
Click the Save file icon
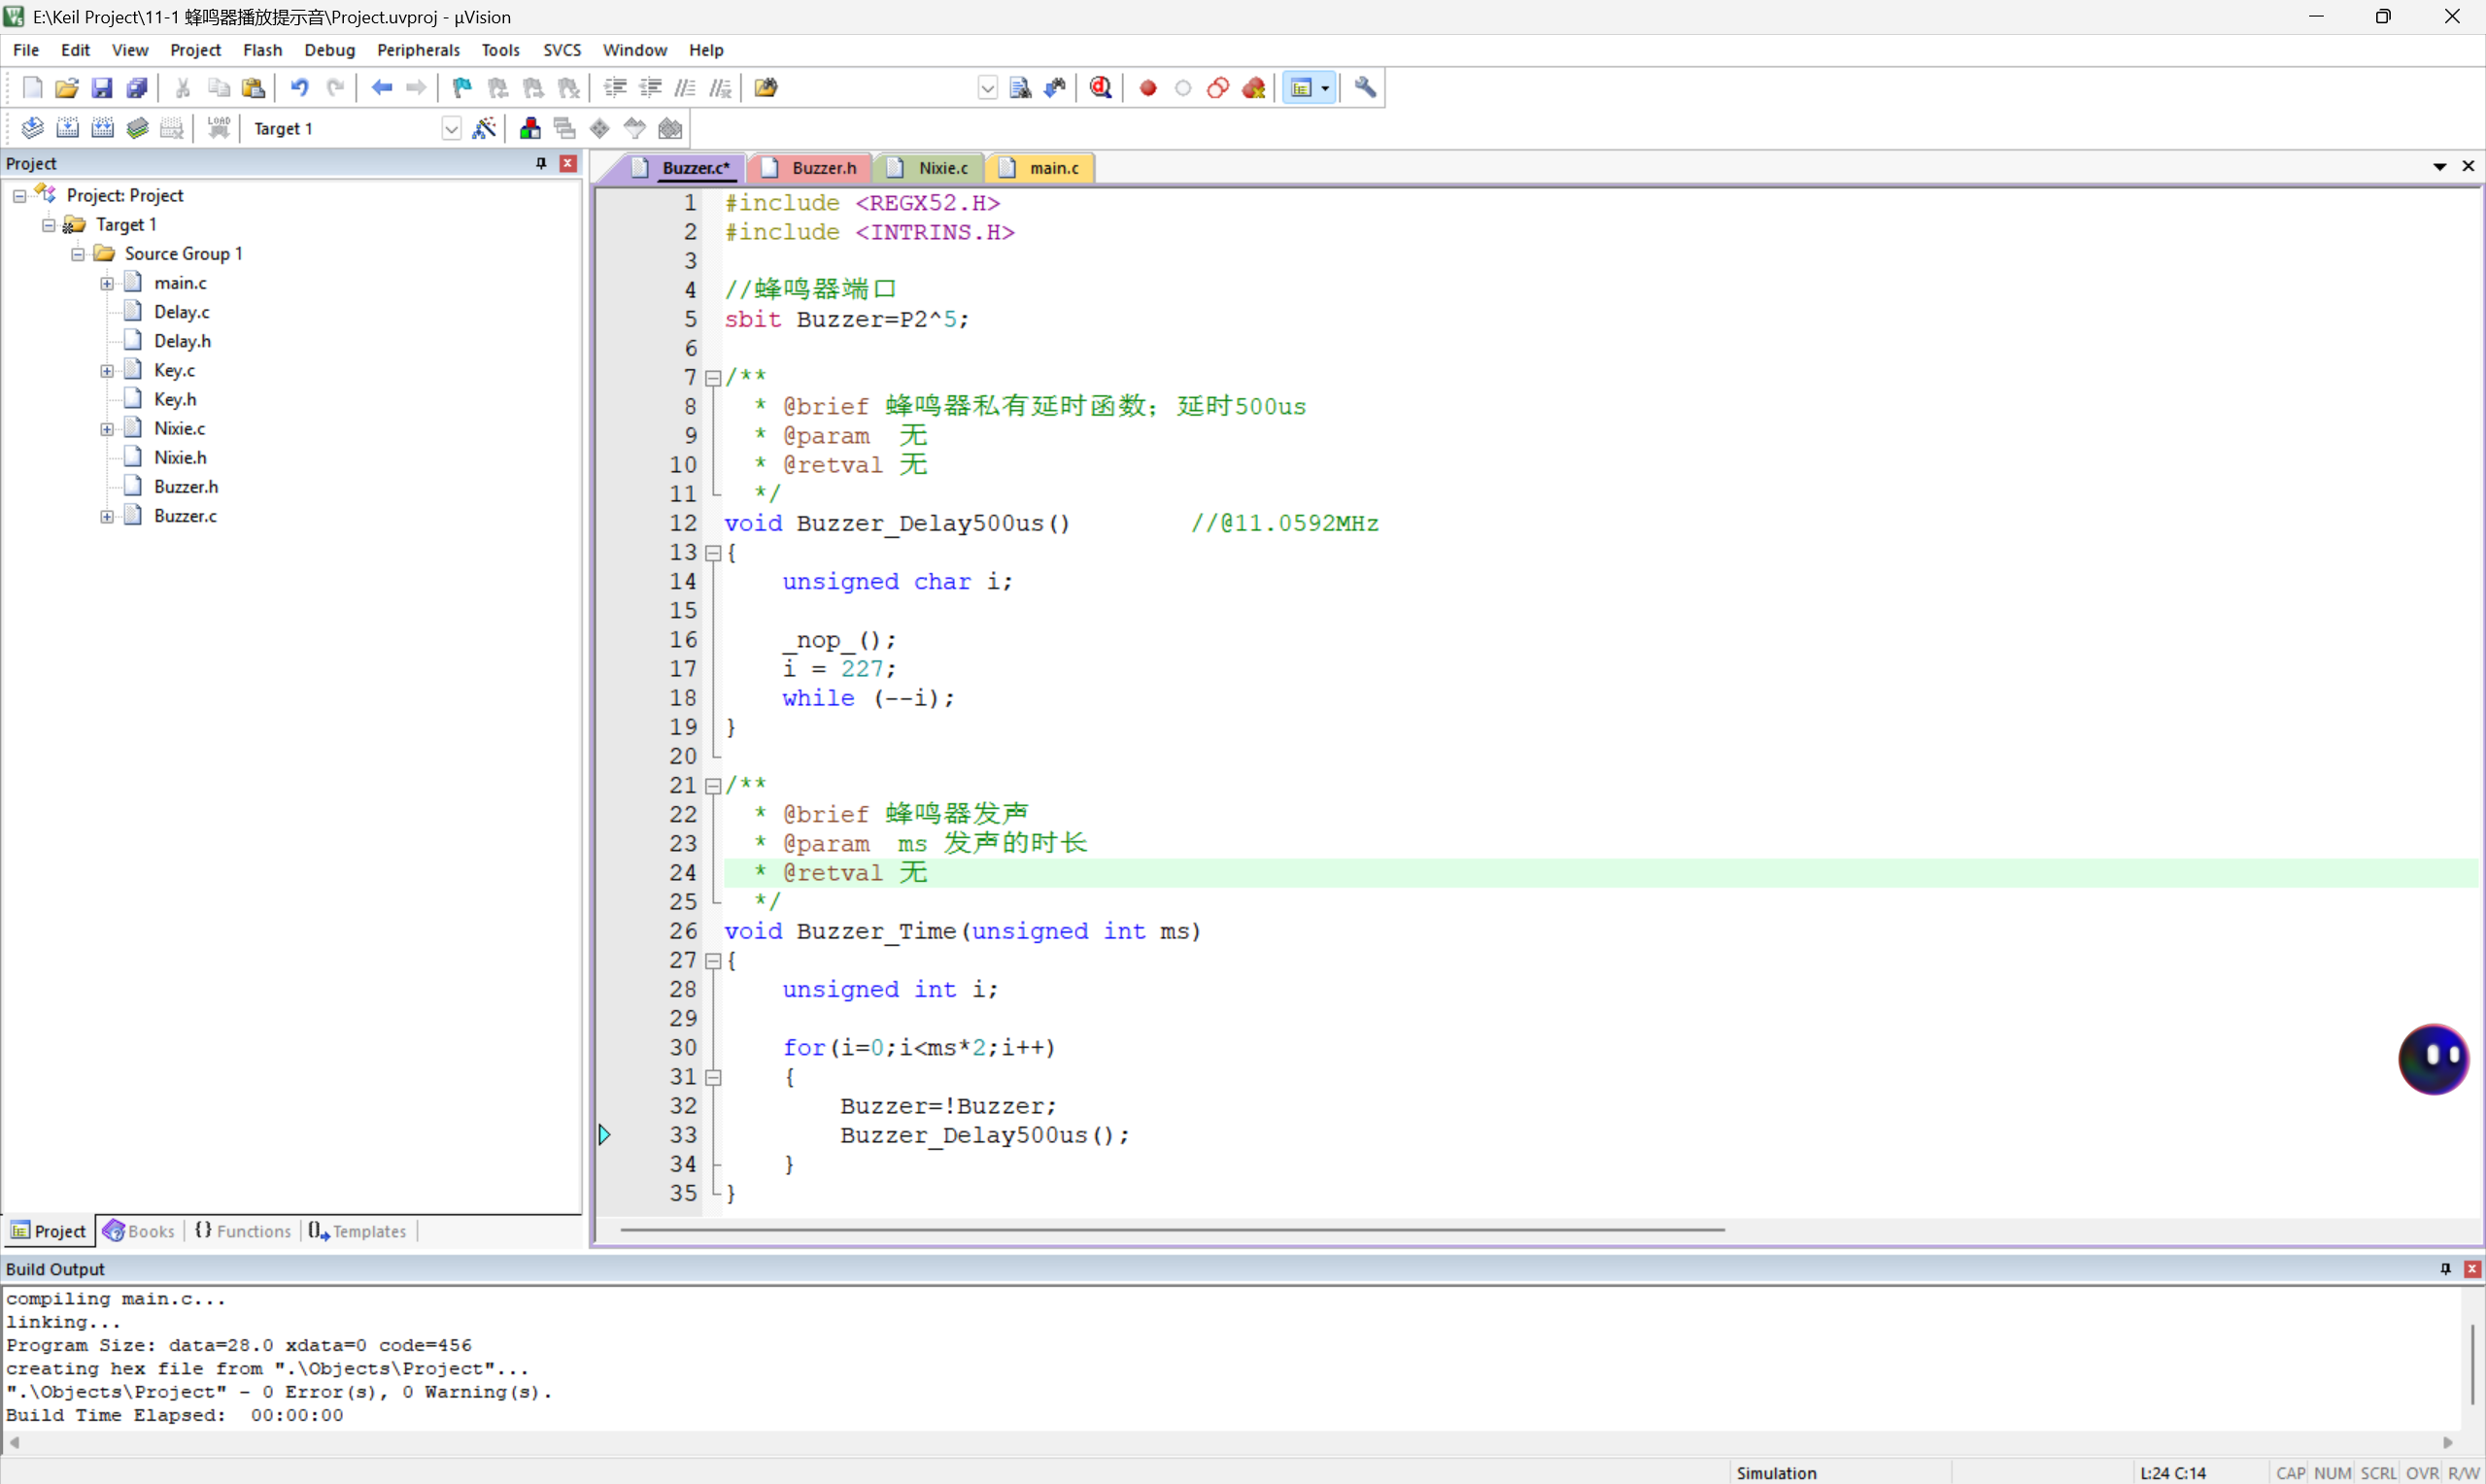[x=102, y=88]
